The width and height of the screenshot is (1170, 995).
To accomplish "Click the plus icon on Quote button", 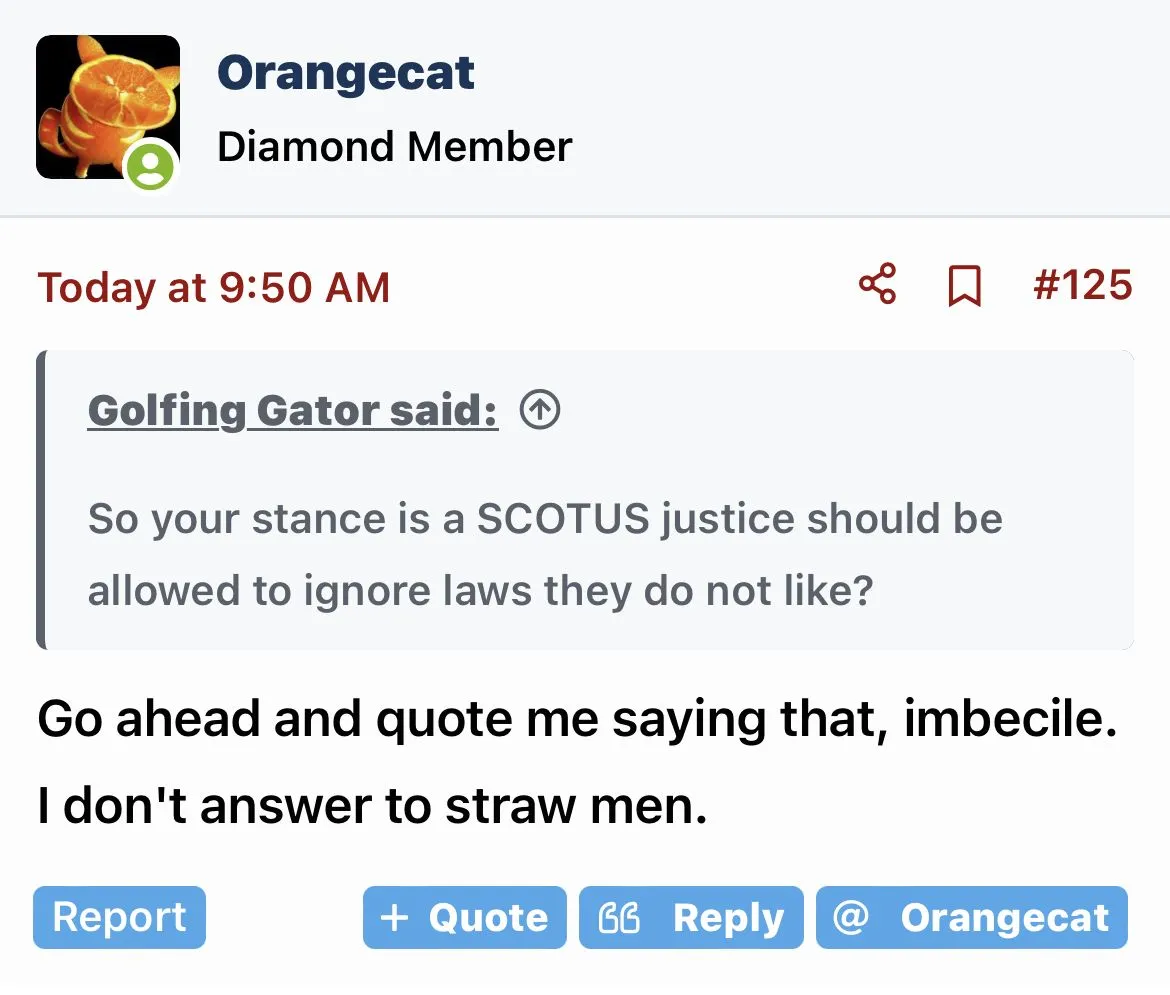I will (x=395, y=918).
